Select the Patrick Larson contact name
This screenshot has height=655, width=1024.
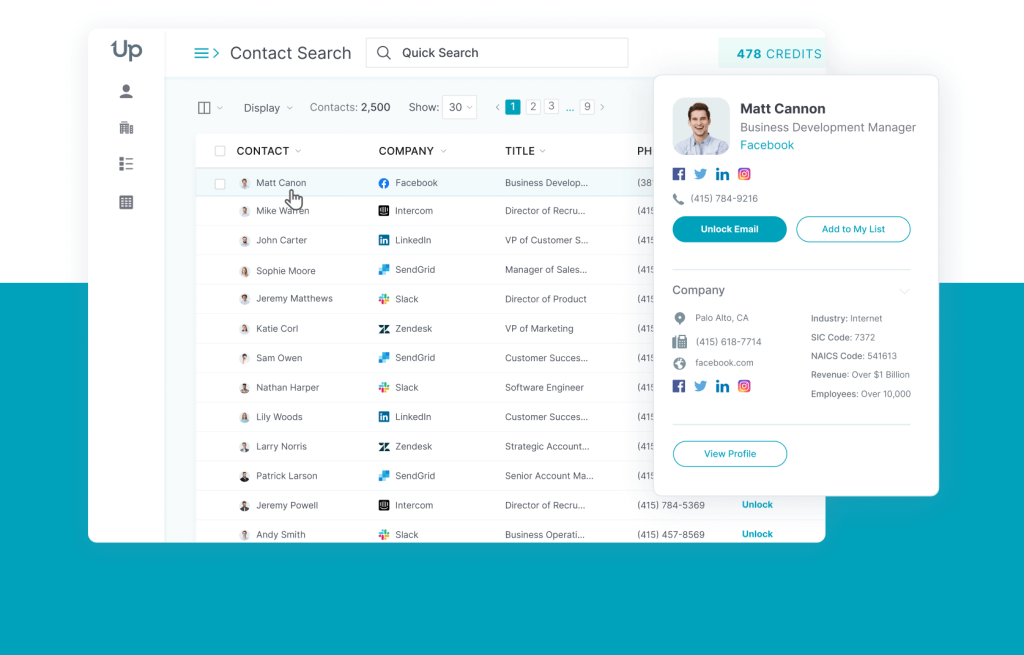pos(287,476)
